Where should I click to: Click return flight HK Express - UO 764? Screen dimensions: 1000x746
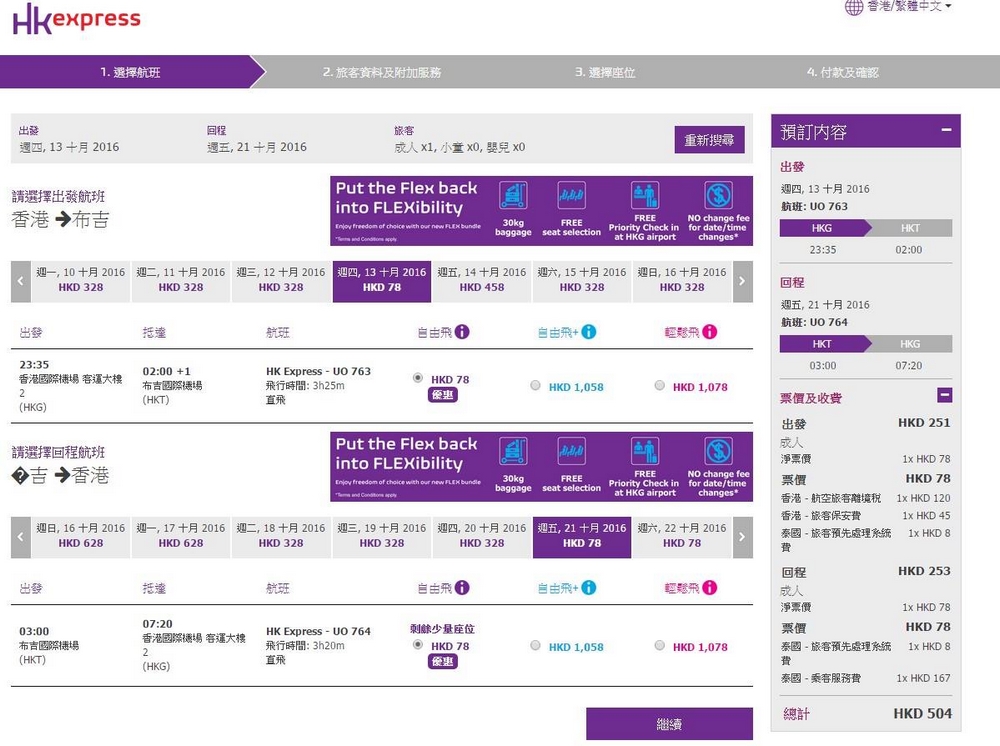click(318, 631)
